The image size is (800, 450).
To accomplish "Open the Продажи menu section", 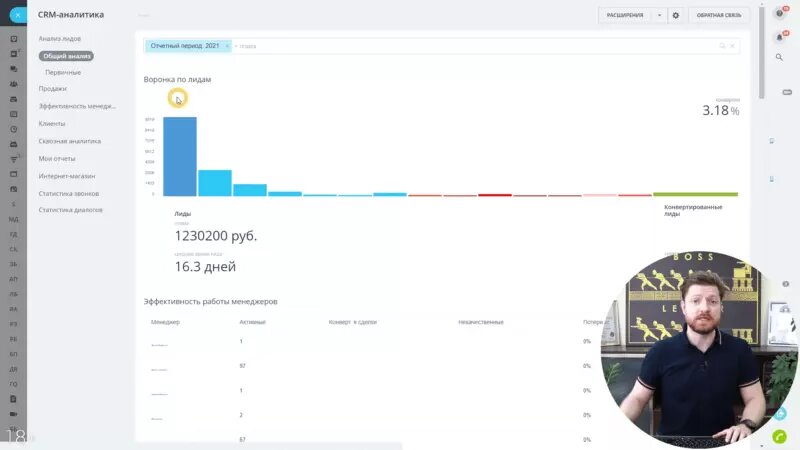I will [53, 89].
